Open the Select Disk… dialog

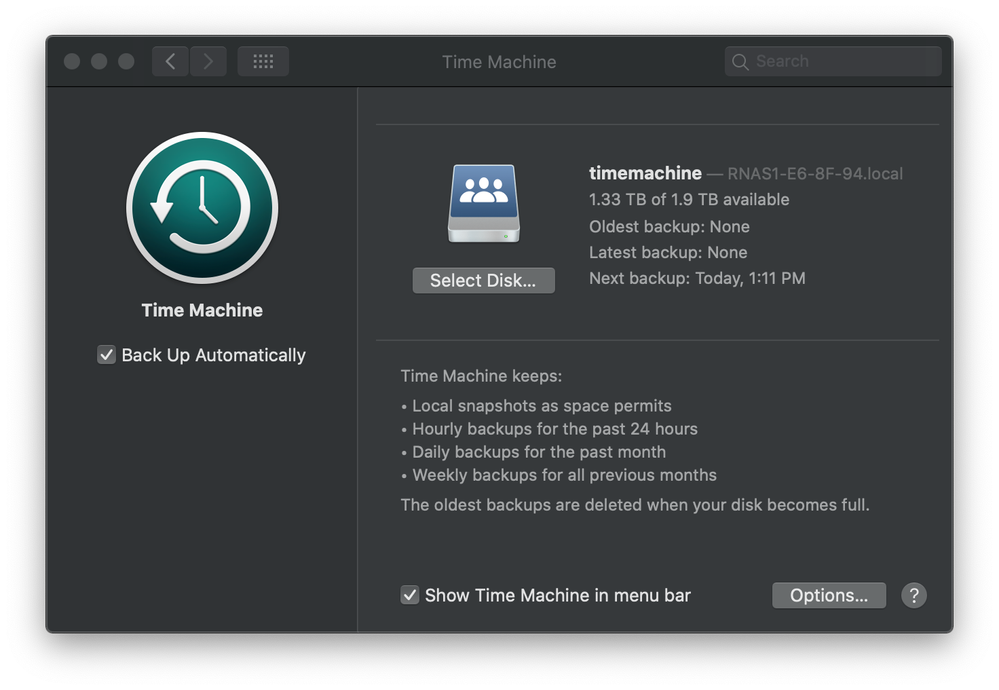[484, 280]
